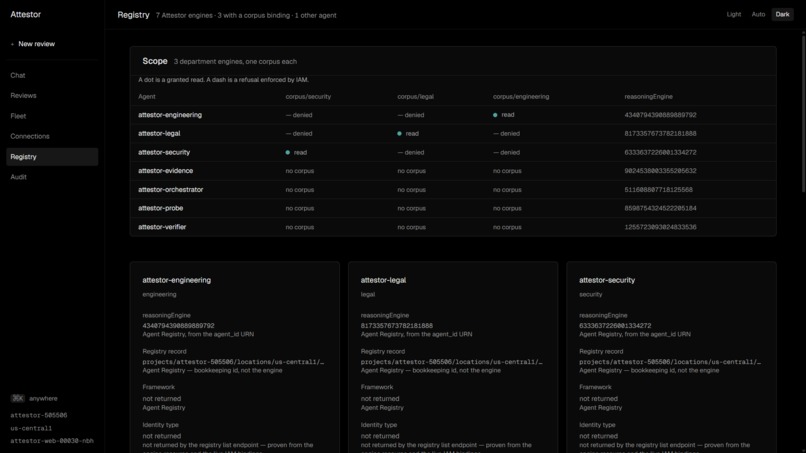Viewport: 806px width, 453px height.
Task: Click the green read dot for attestor-legal
Action: [399, 134]
